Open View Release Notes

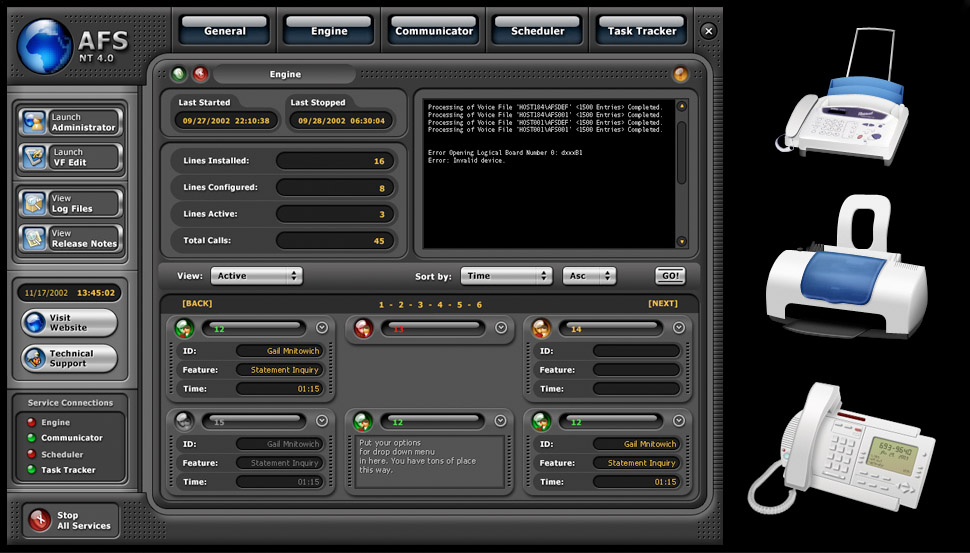click(71, 238)
